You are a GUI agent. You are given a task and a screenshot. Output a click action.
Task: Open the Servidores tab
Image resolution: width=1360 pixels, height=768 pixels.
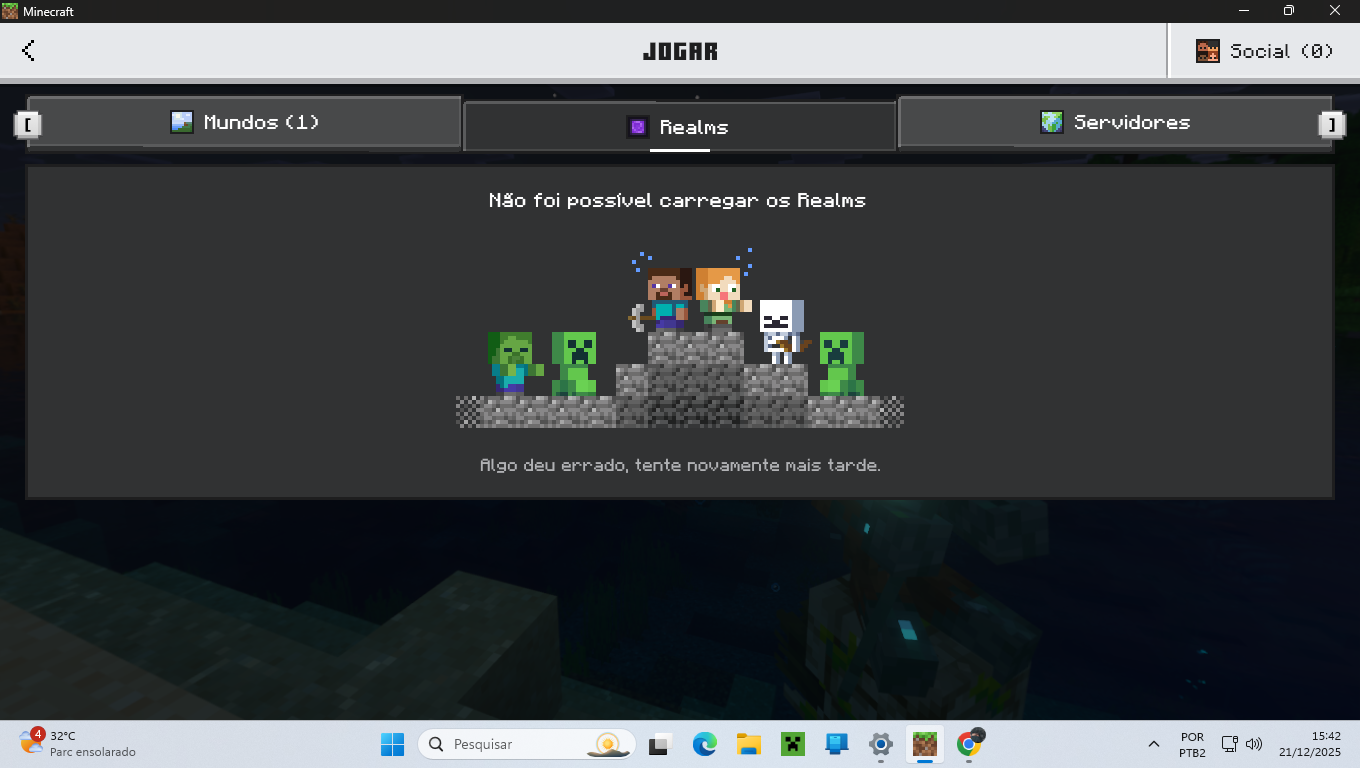(1115, 123)
